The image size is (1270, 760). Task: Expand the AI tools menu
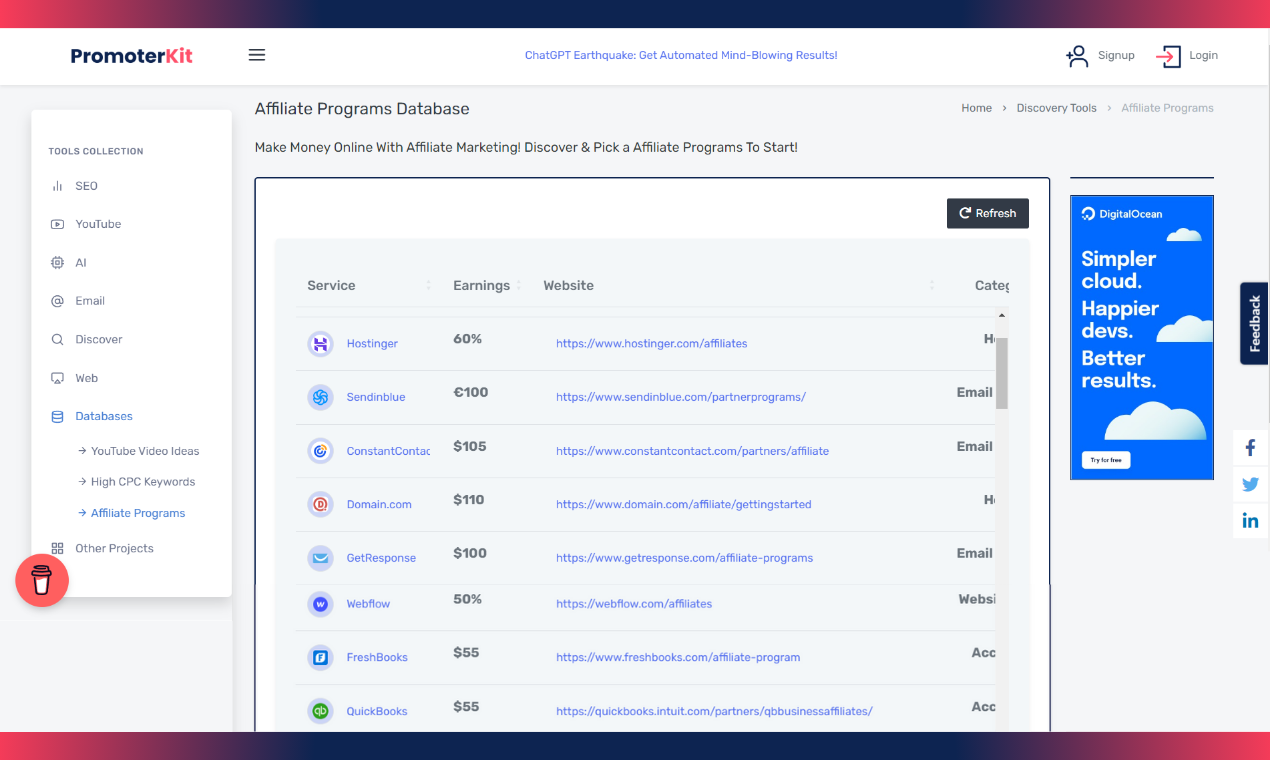click(x=81, y=263)
